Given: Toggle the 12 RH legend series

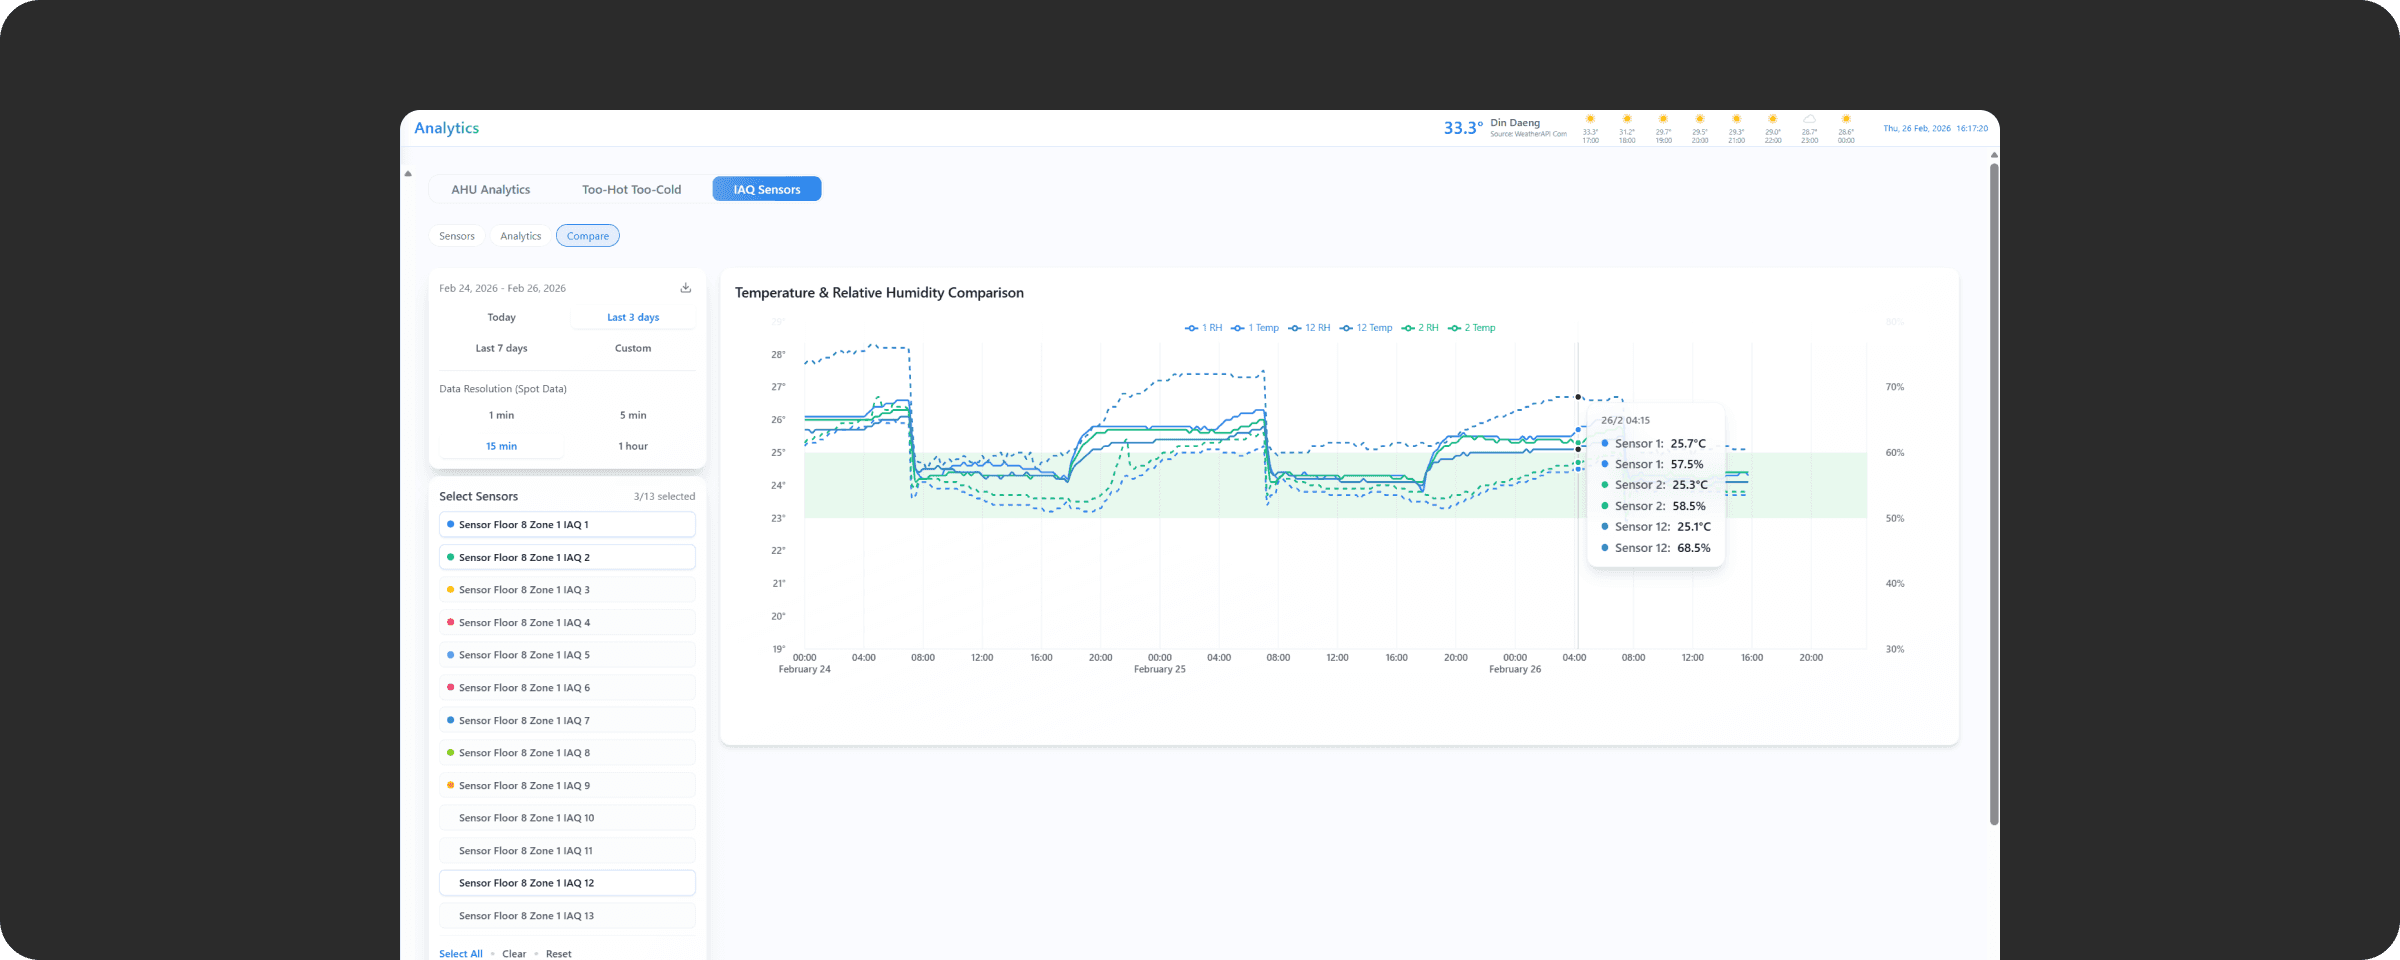Looking at the screenshot, I should click(1309, 328).
